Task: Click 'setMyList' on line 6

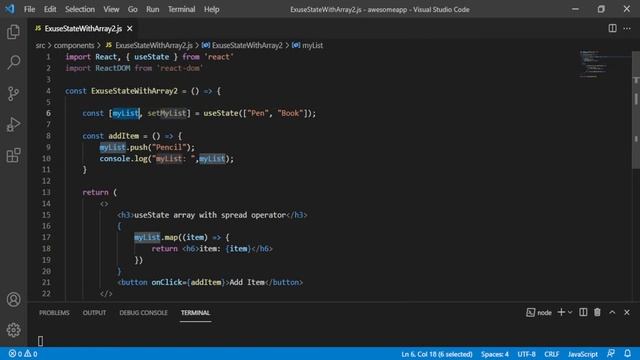Action: tap(167, 113)
